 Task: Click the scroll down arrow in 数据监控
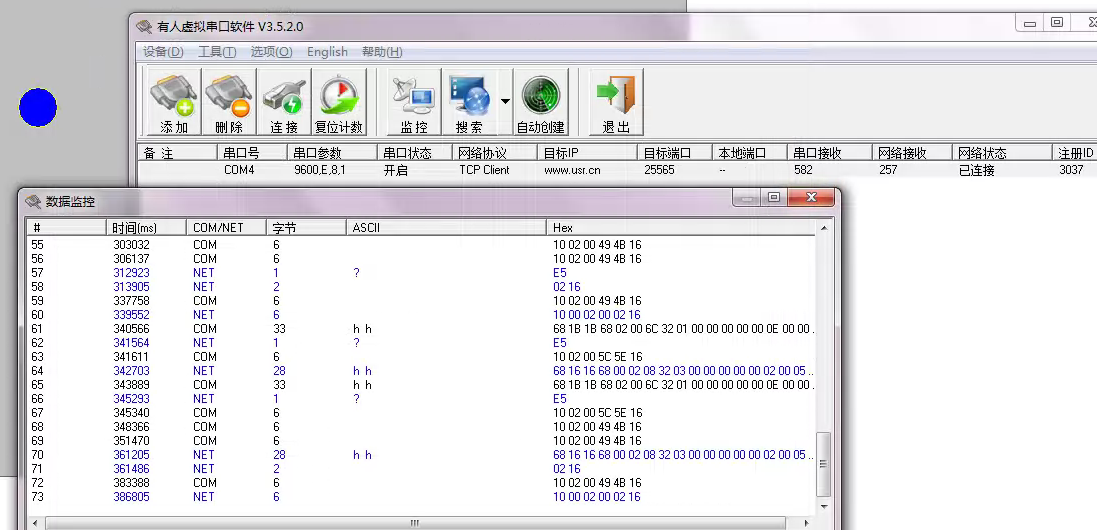823,506
